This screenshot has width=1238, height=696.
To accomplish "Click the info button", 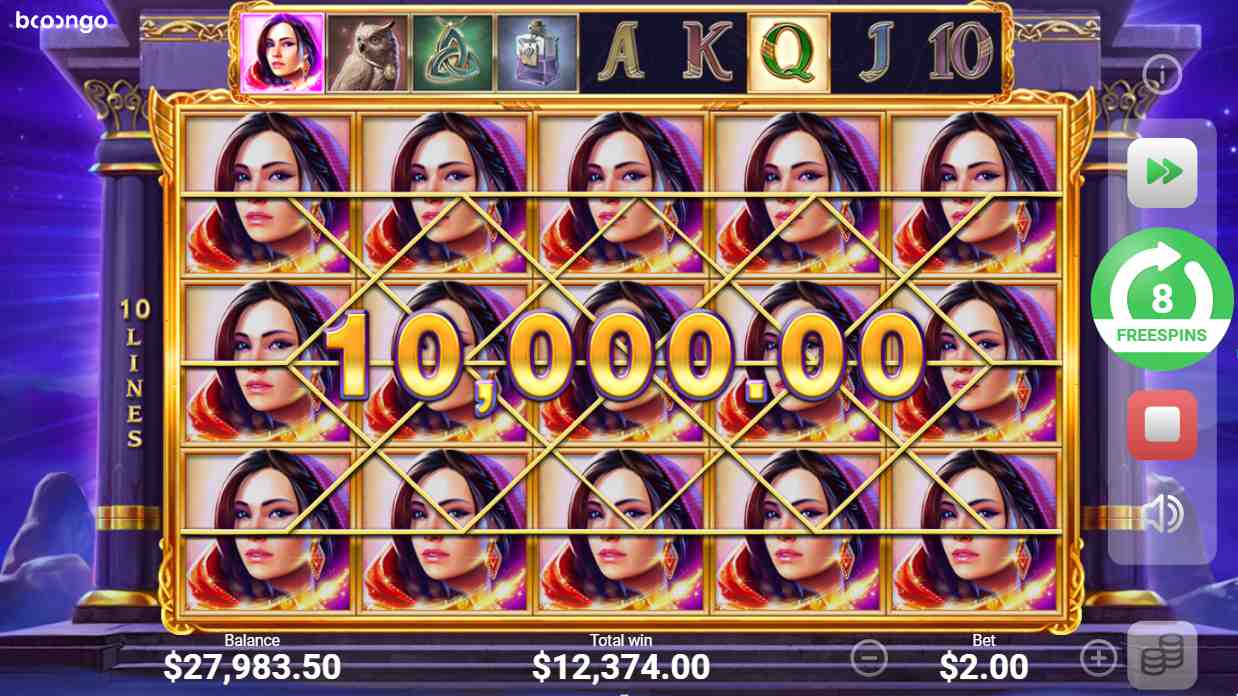I will [x=1163, y=73].
